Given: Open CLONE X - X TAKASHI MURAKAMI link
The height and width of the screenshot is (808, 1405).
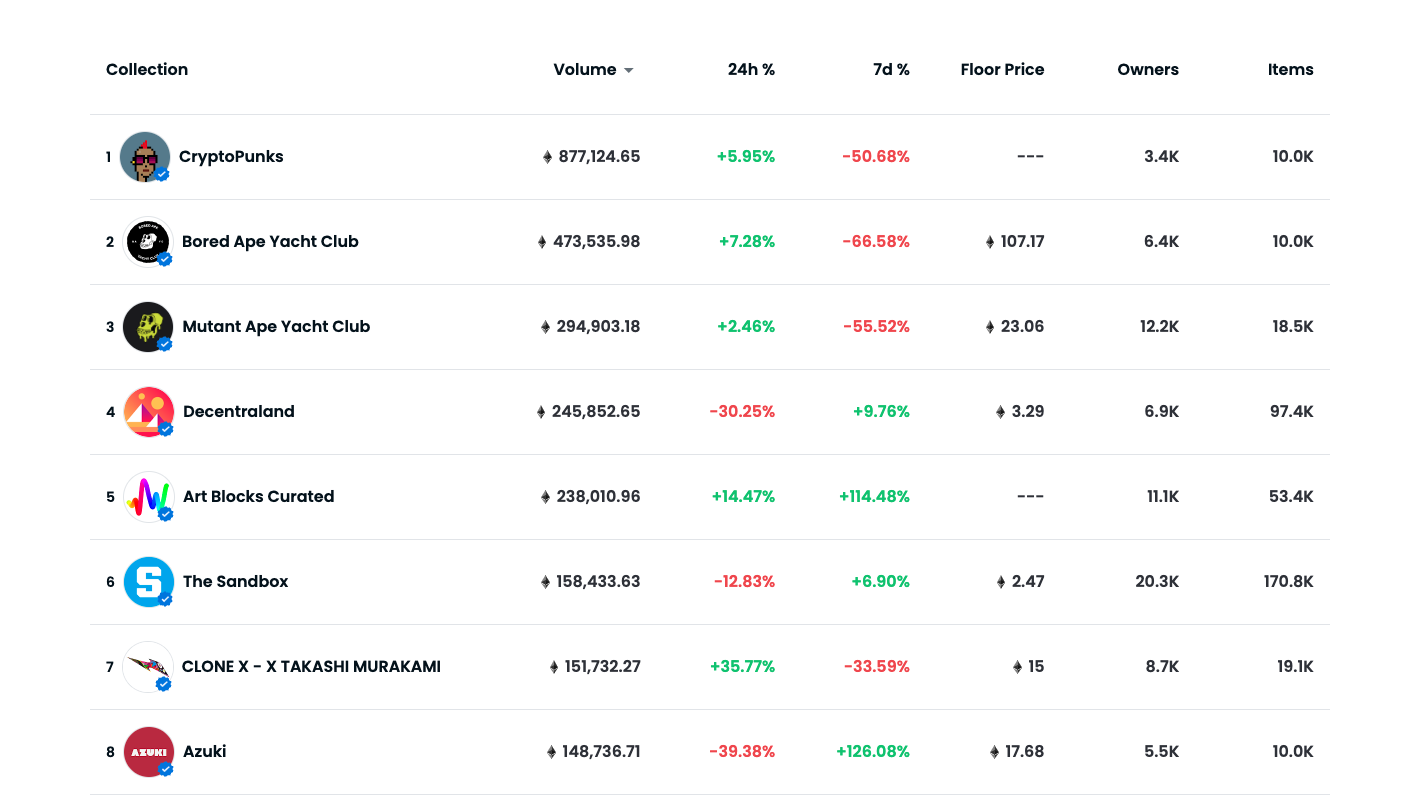Looking at the screenshot, I should click(x=311, y=667).
